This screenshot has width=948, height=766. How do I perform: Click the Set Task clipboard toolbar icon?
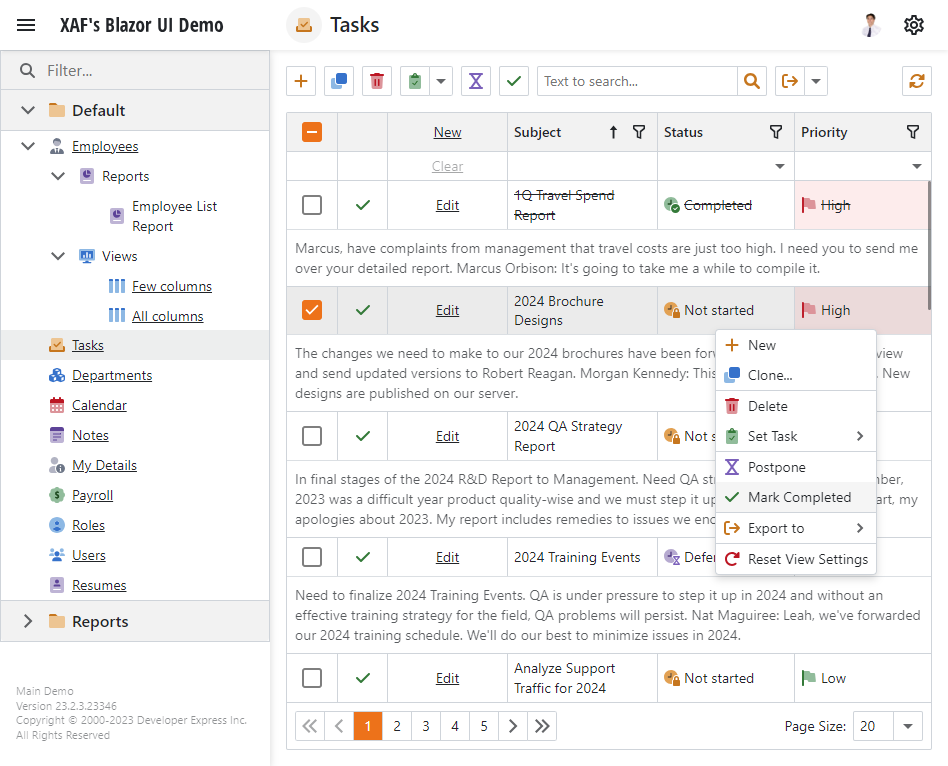click(x=415, y=81)
